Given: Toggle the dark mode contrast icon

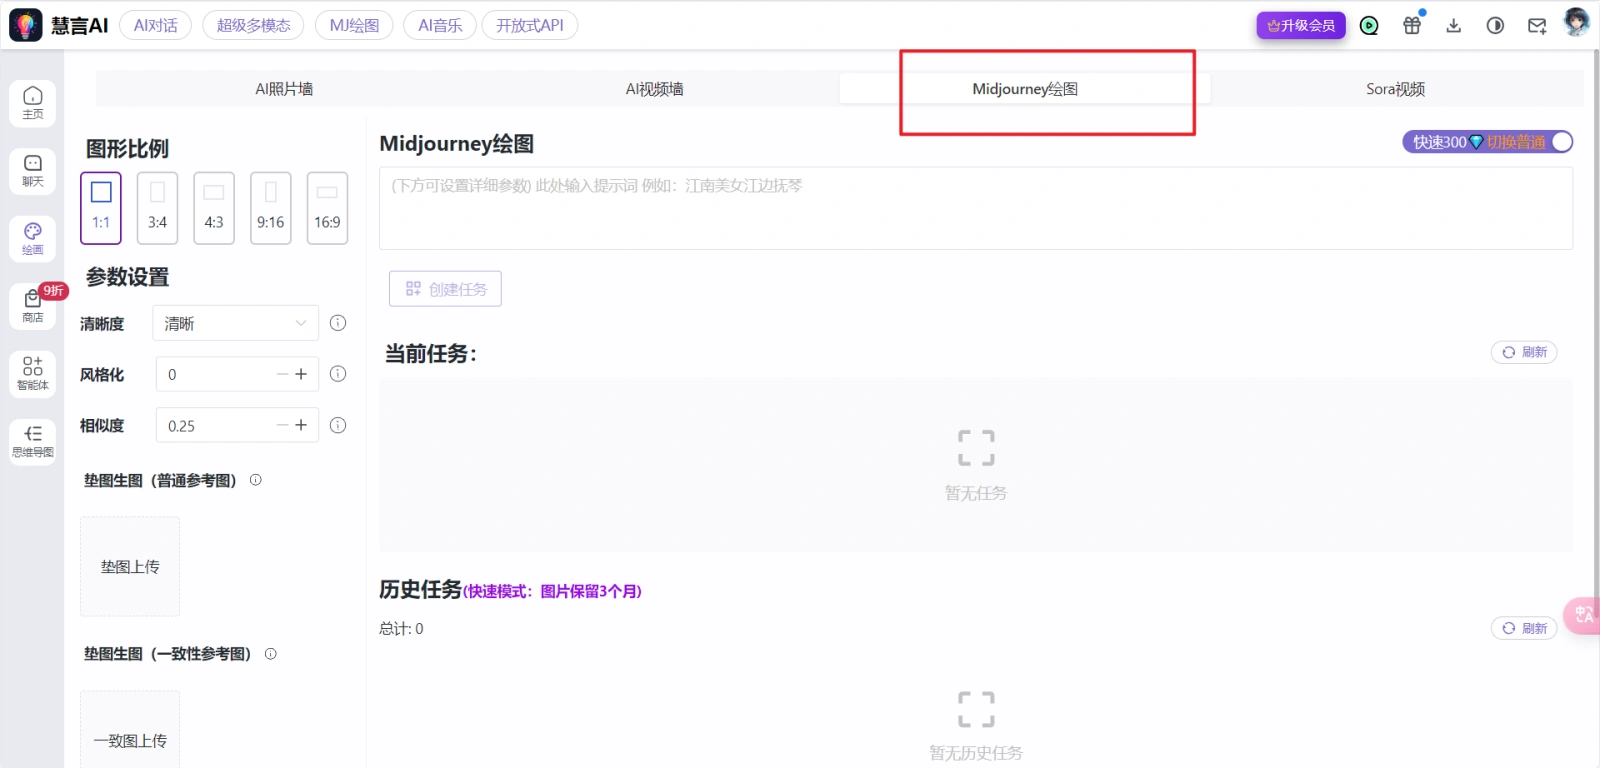Looking at the screenshot, I should (1495, 26).
